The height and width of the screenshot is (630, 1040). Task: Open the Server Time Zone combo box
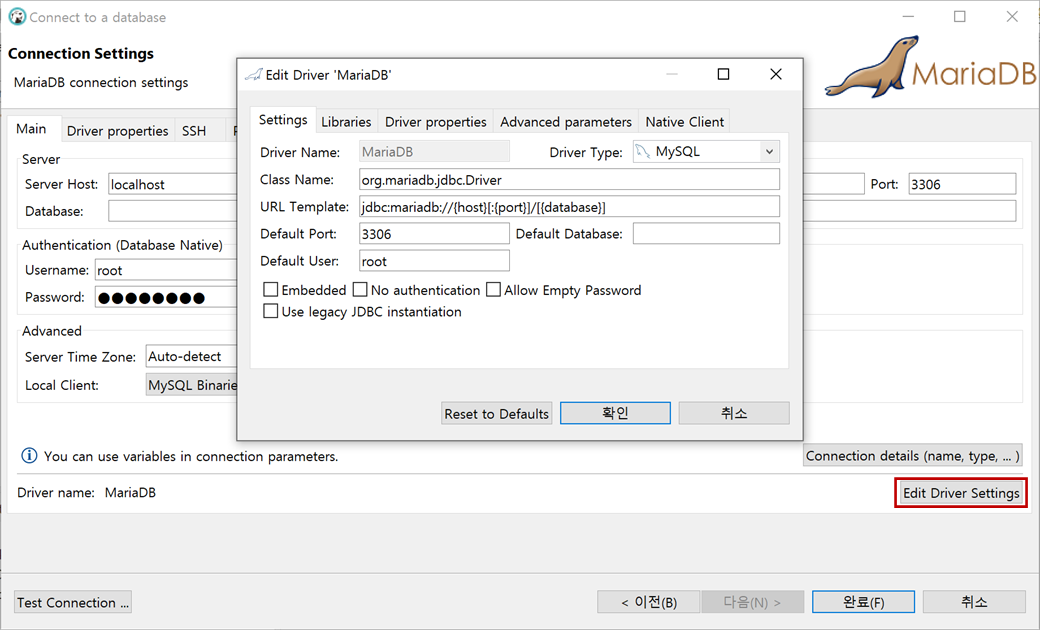(x=191, y=357)
